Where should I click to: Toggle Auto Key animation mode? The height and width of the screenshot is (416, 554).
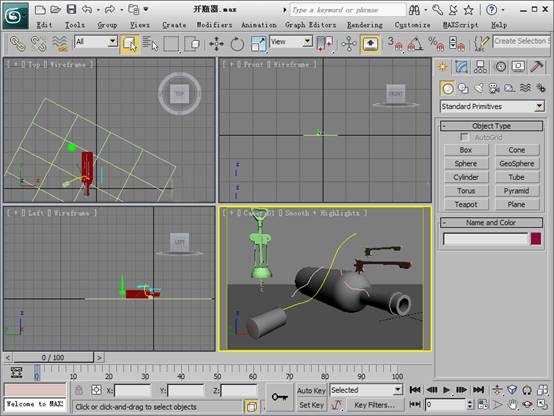click(311, 391)
